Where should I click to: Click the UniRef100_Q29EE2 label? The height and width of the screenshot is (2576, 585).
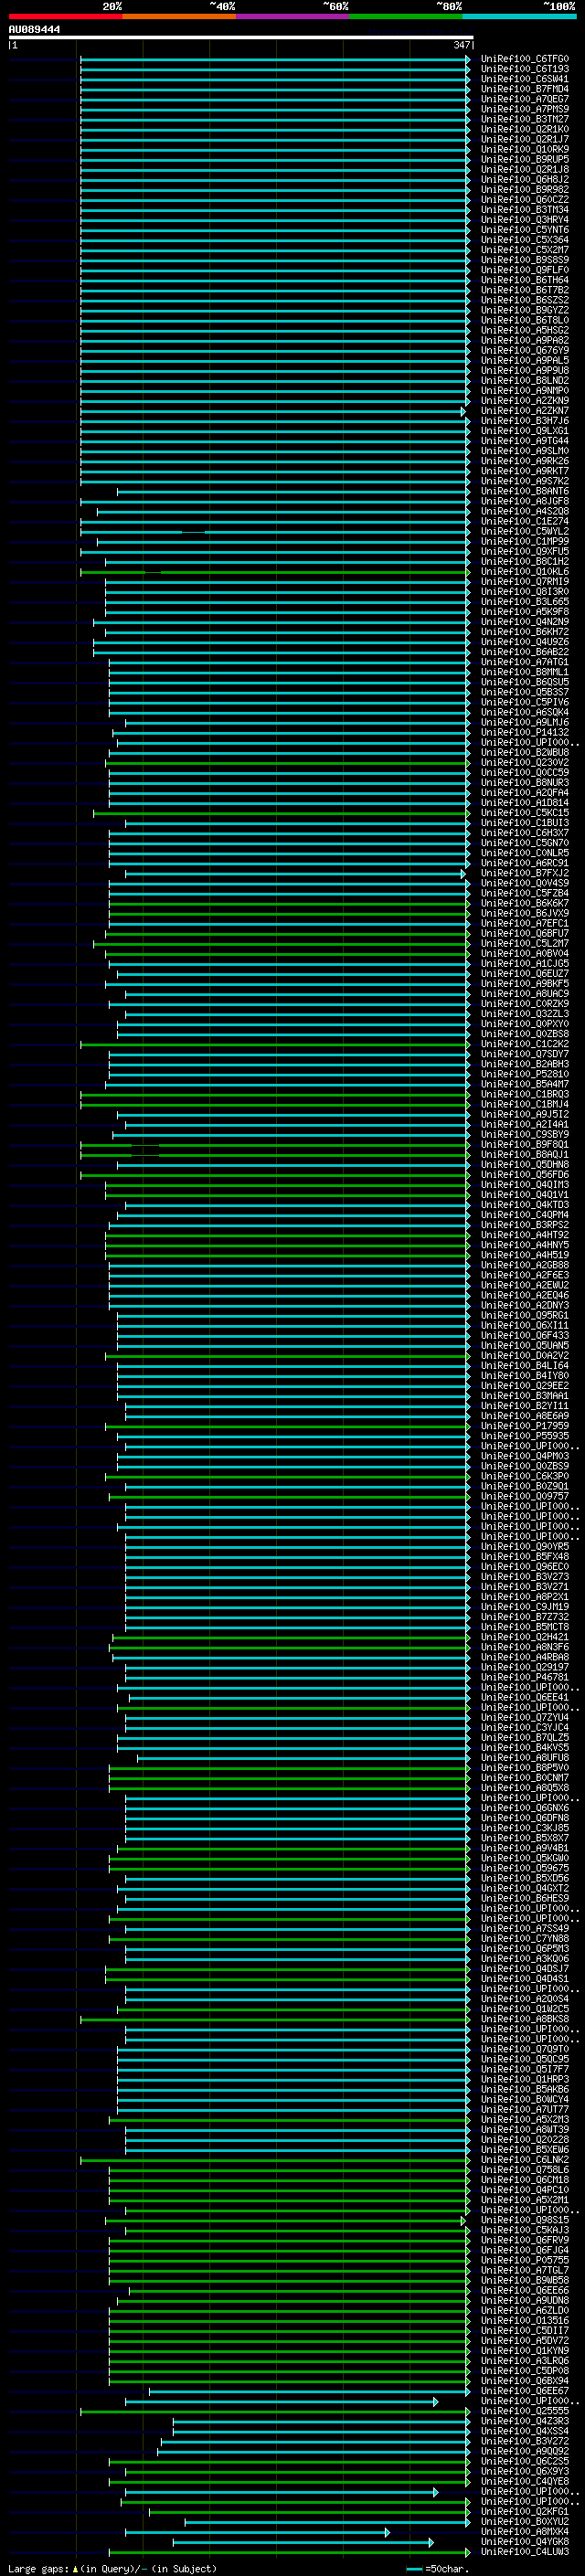pos(525,1385)
